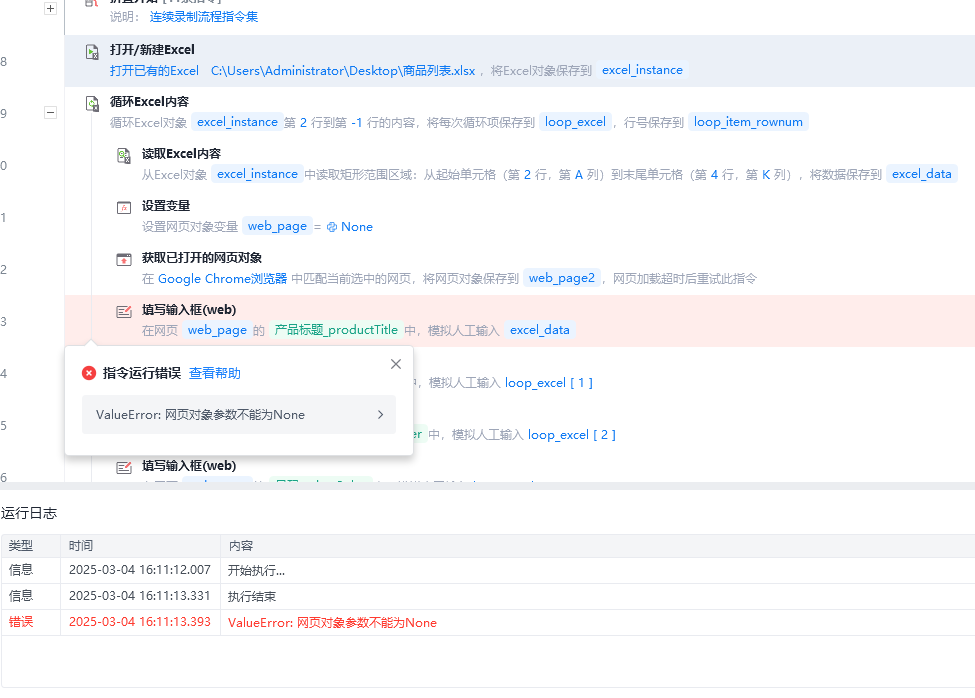The image size is (975, 698).
Task: Click the 循环Excel内容 step icon
Action: [92, 104]
